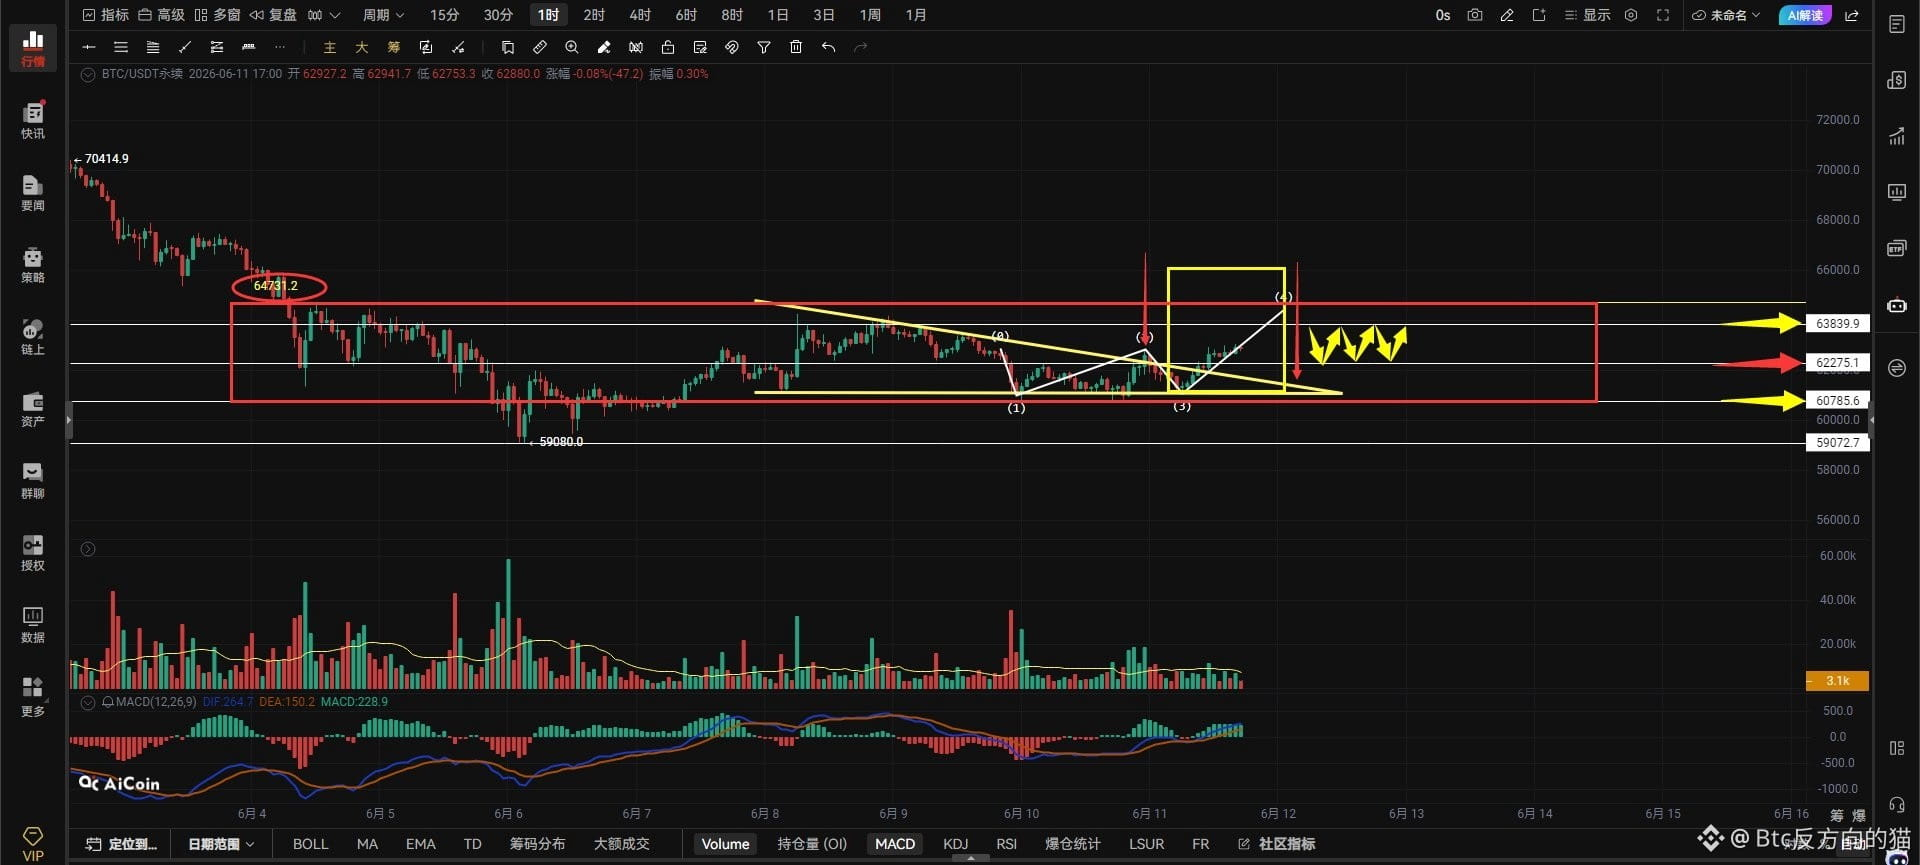The width and height of the screenshot is (1920, 865).
Task: Select the horizontal line drawing tool
Action: (89, 47)
